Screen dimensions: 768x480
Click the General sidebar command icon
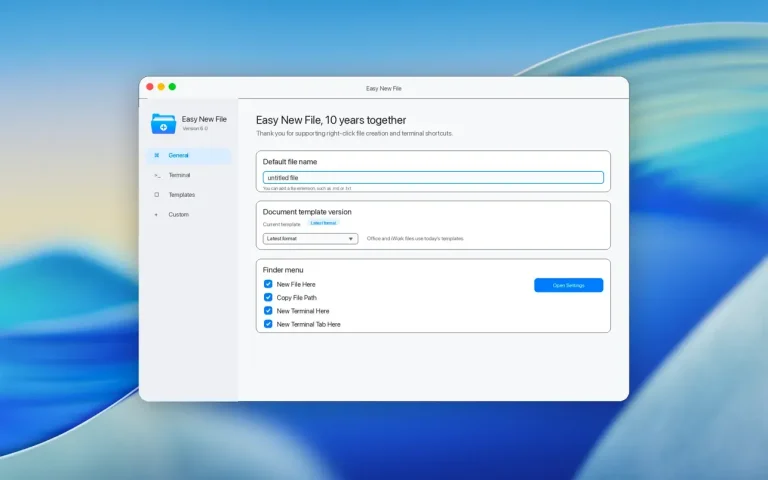pyautogui.click(x=157, y=155)
